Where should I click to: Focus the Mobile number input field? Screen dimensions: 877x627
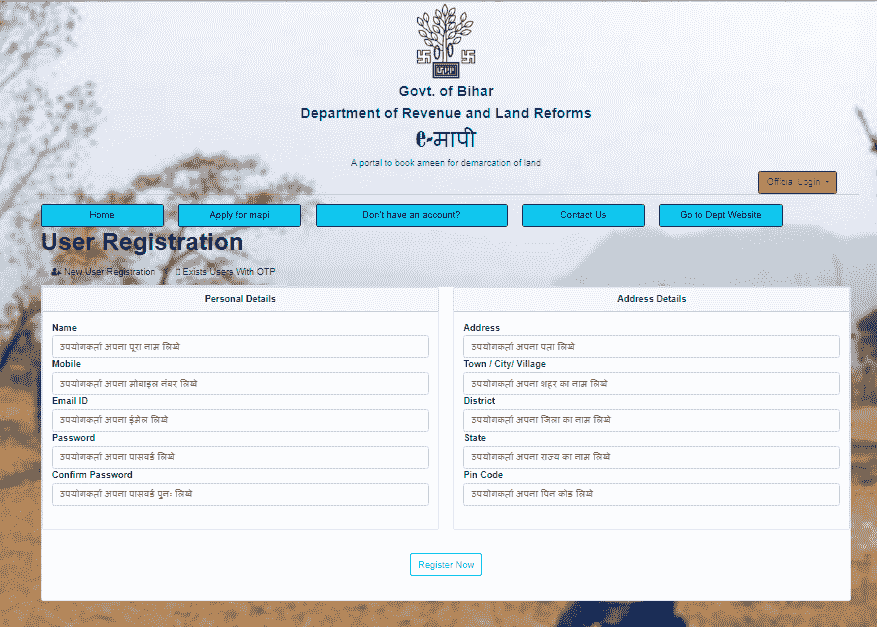click(241, 384)
